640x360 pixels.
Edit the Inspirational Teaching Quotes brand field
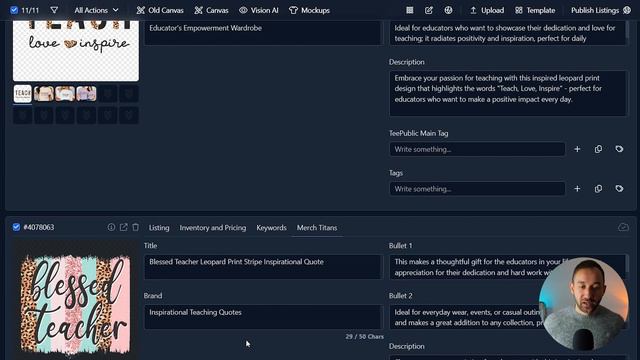(264, 317)
